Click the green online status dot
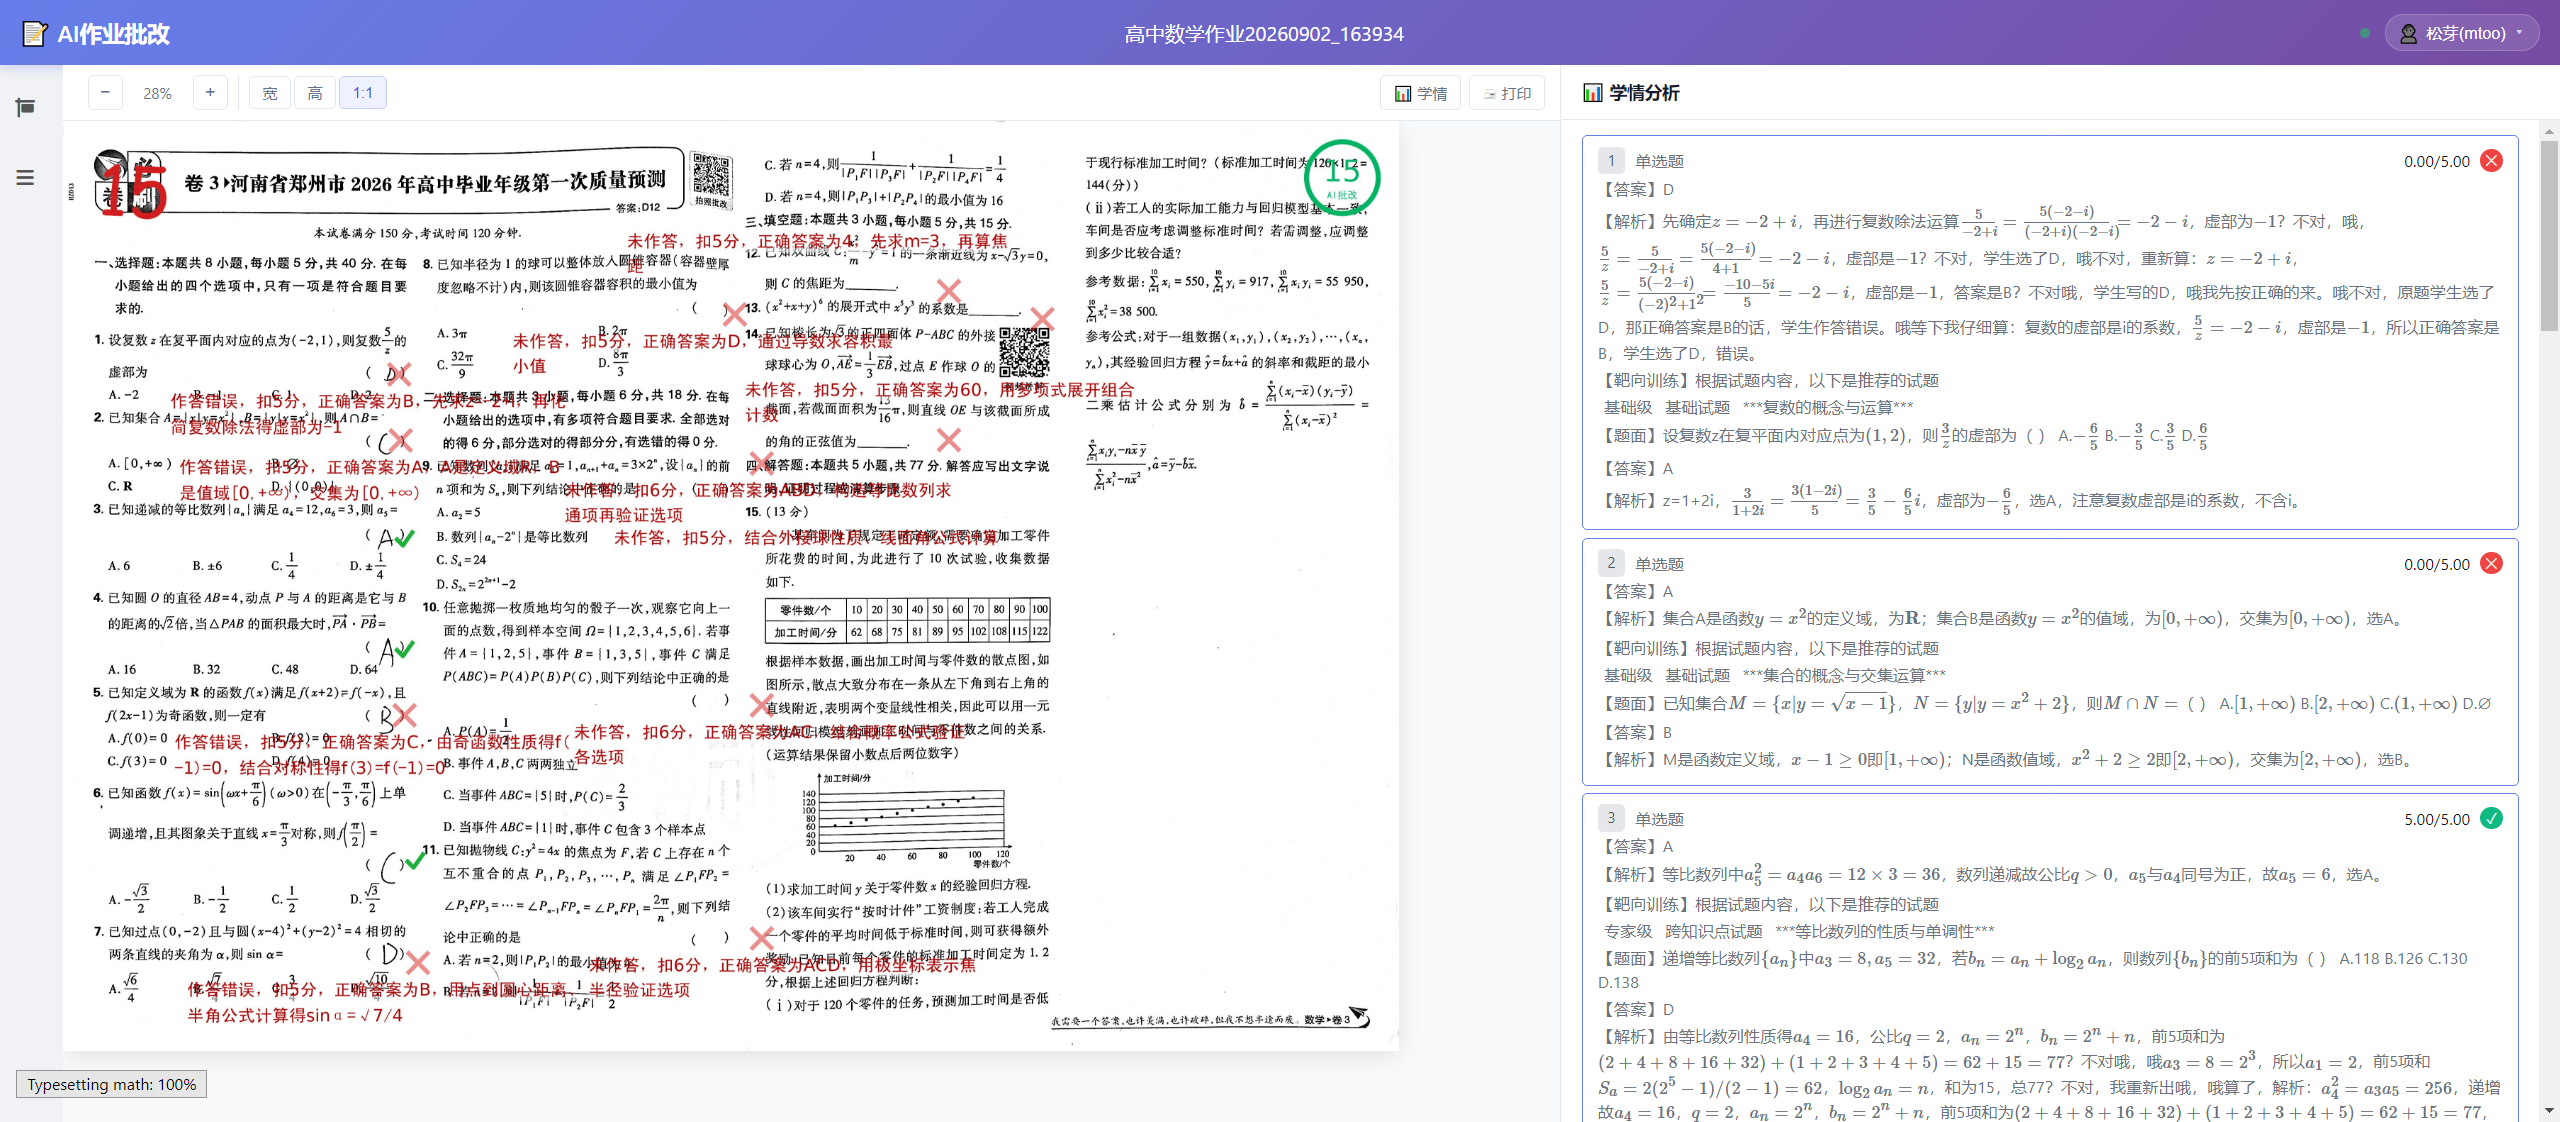2560x1122 pixels. (x=2365, y=33)
